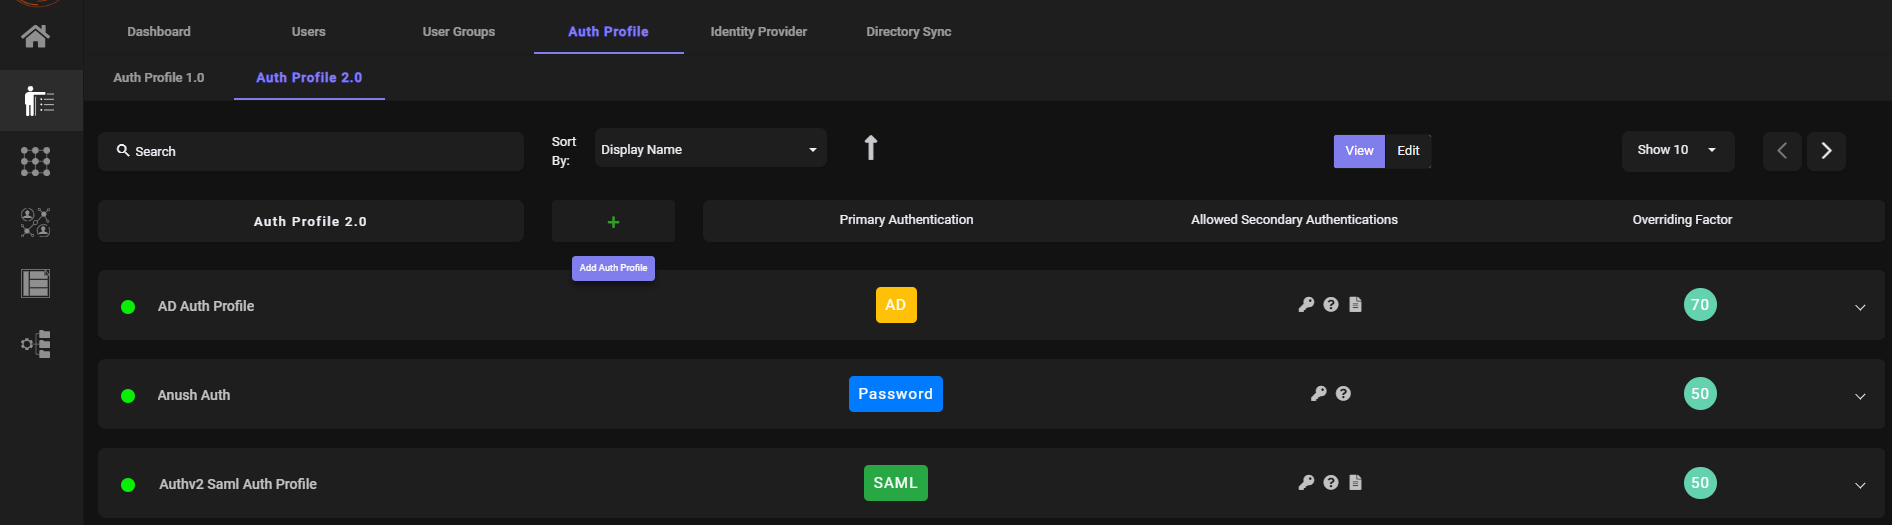Viewport: 1892px width, 525px height.
Task: Switch to Edit mode
Action: coord(1408,151)
